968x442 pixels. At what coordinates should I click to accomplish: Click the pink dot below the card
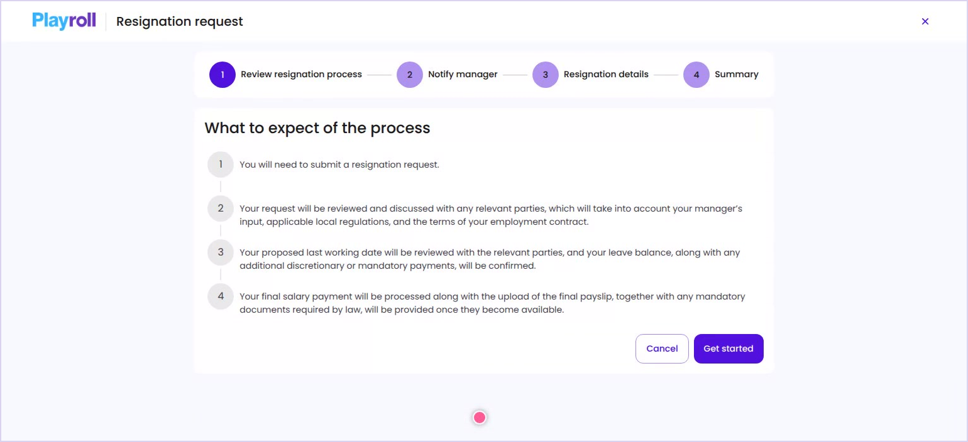(x=480, y=418)
